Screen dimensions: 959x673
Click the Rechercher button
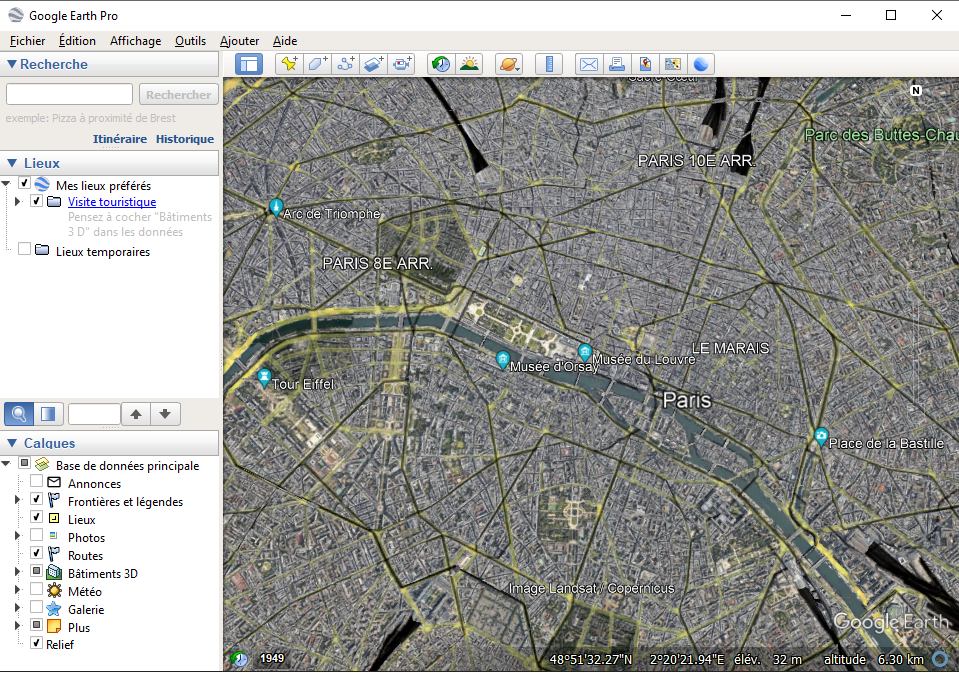pyautogui.click(x=179, y=95)
